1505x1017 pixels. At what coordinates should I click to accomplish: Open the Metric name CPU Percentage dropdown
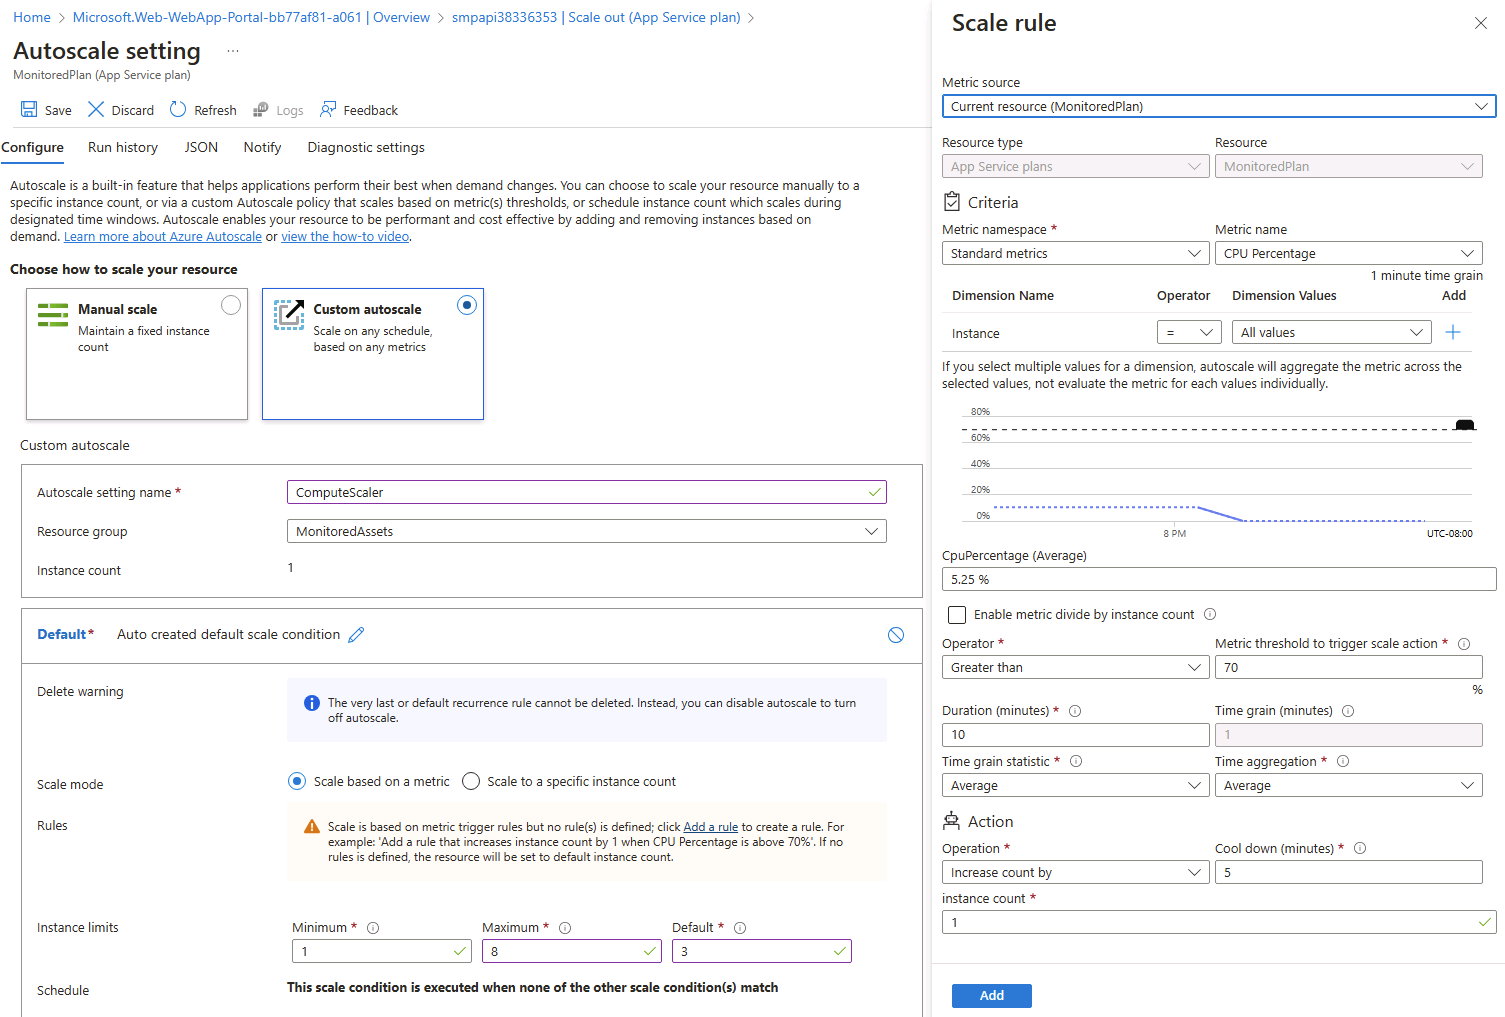tap(1348, 253)
